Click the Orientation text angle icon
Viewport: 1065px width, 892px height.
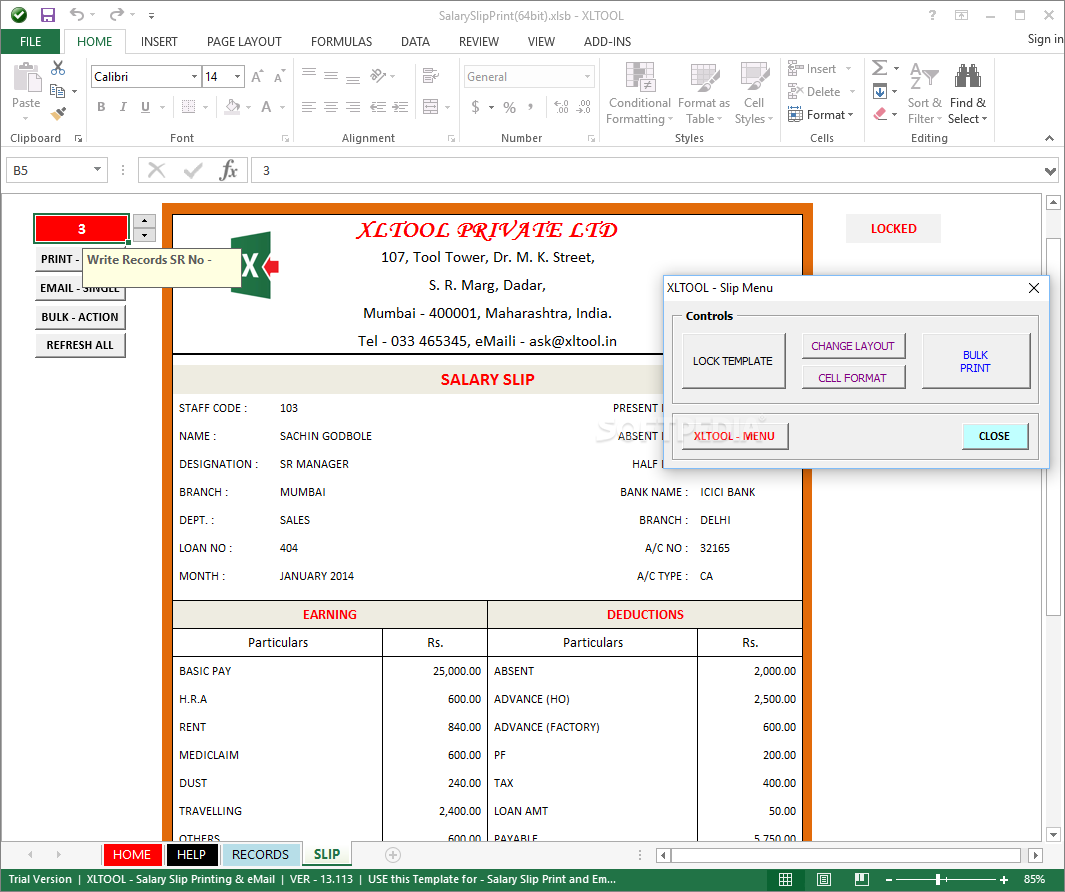pyautogui.click(x=378, y=75)
